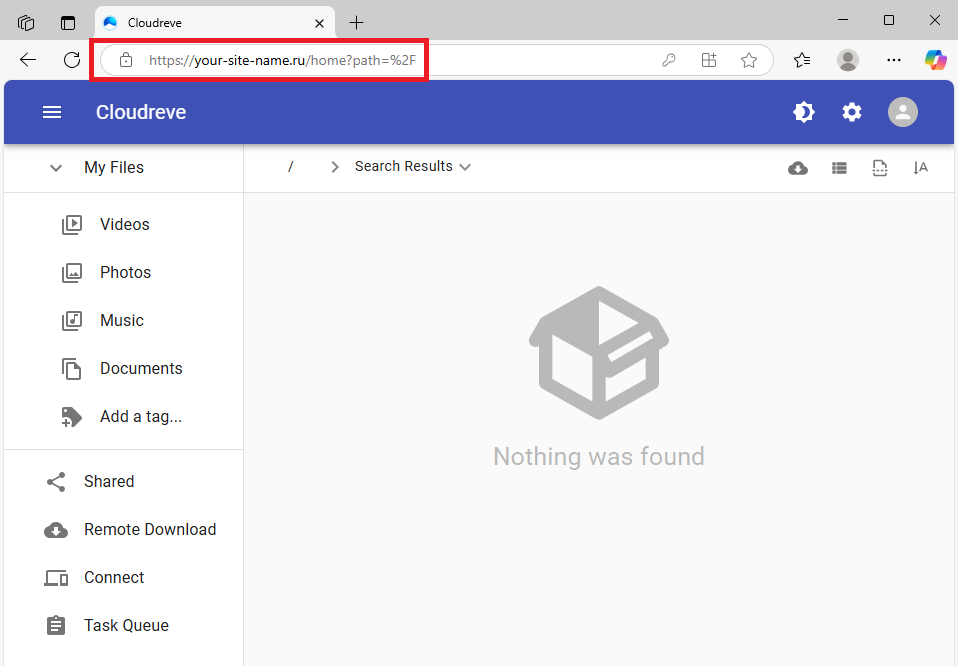The height and width of the screenshot is (666, 958).
Task: Click the browser apps/split-screen icon
Action: point(709,60)
